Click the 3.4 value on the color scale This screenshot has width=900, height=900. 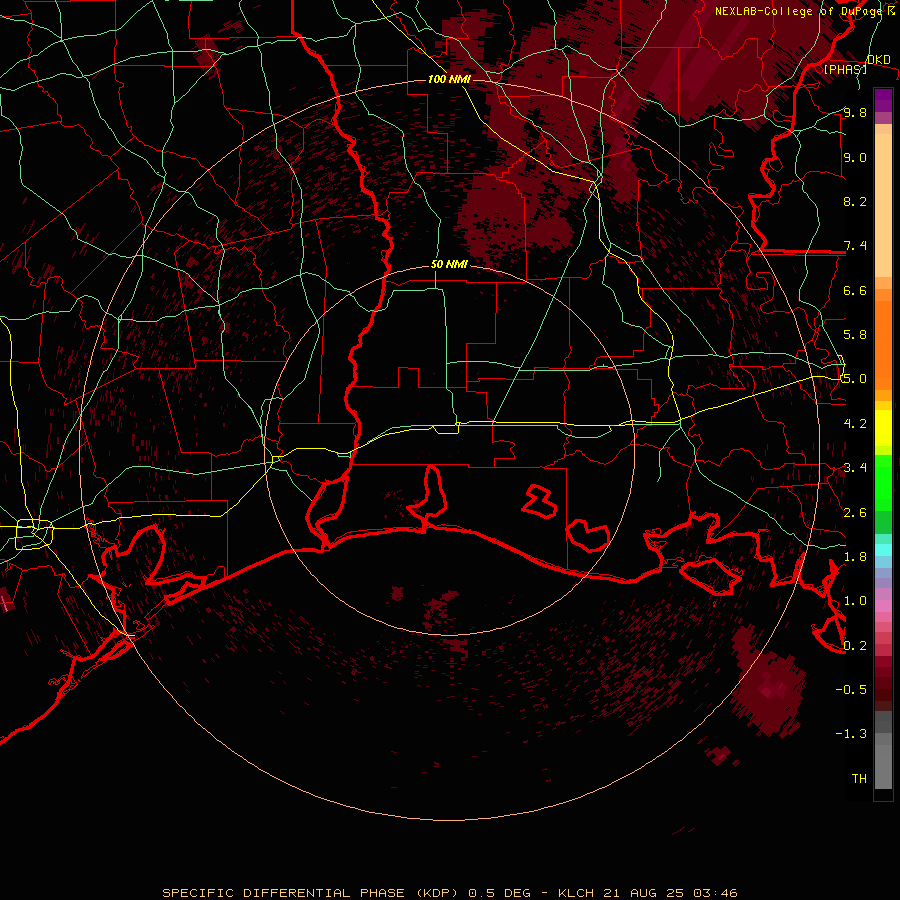[x=855, y=468]
